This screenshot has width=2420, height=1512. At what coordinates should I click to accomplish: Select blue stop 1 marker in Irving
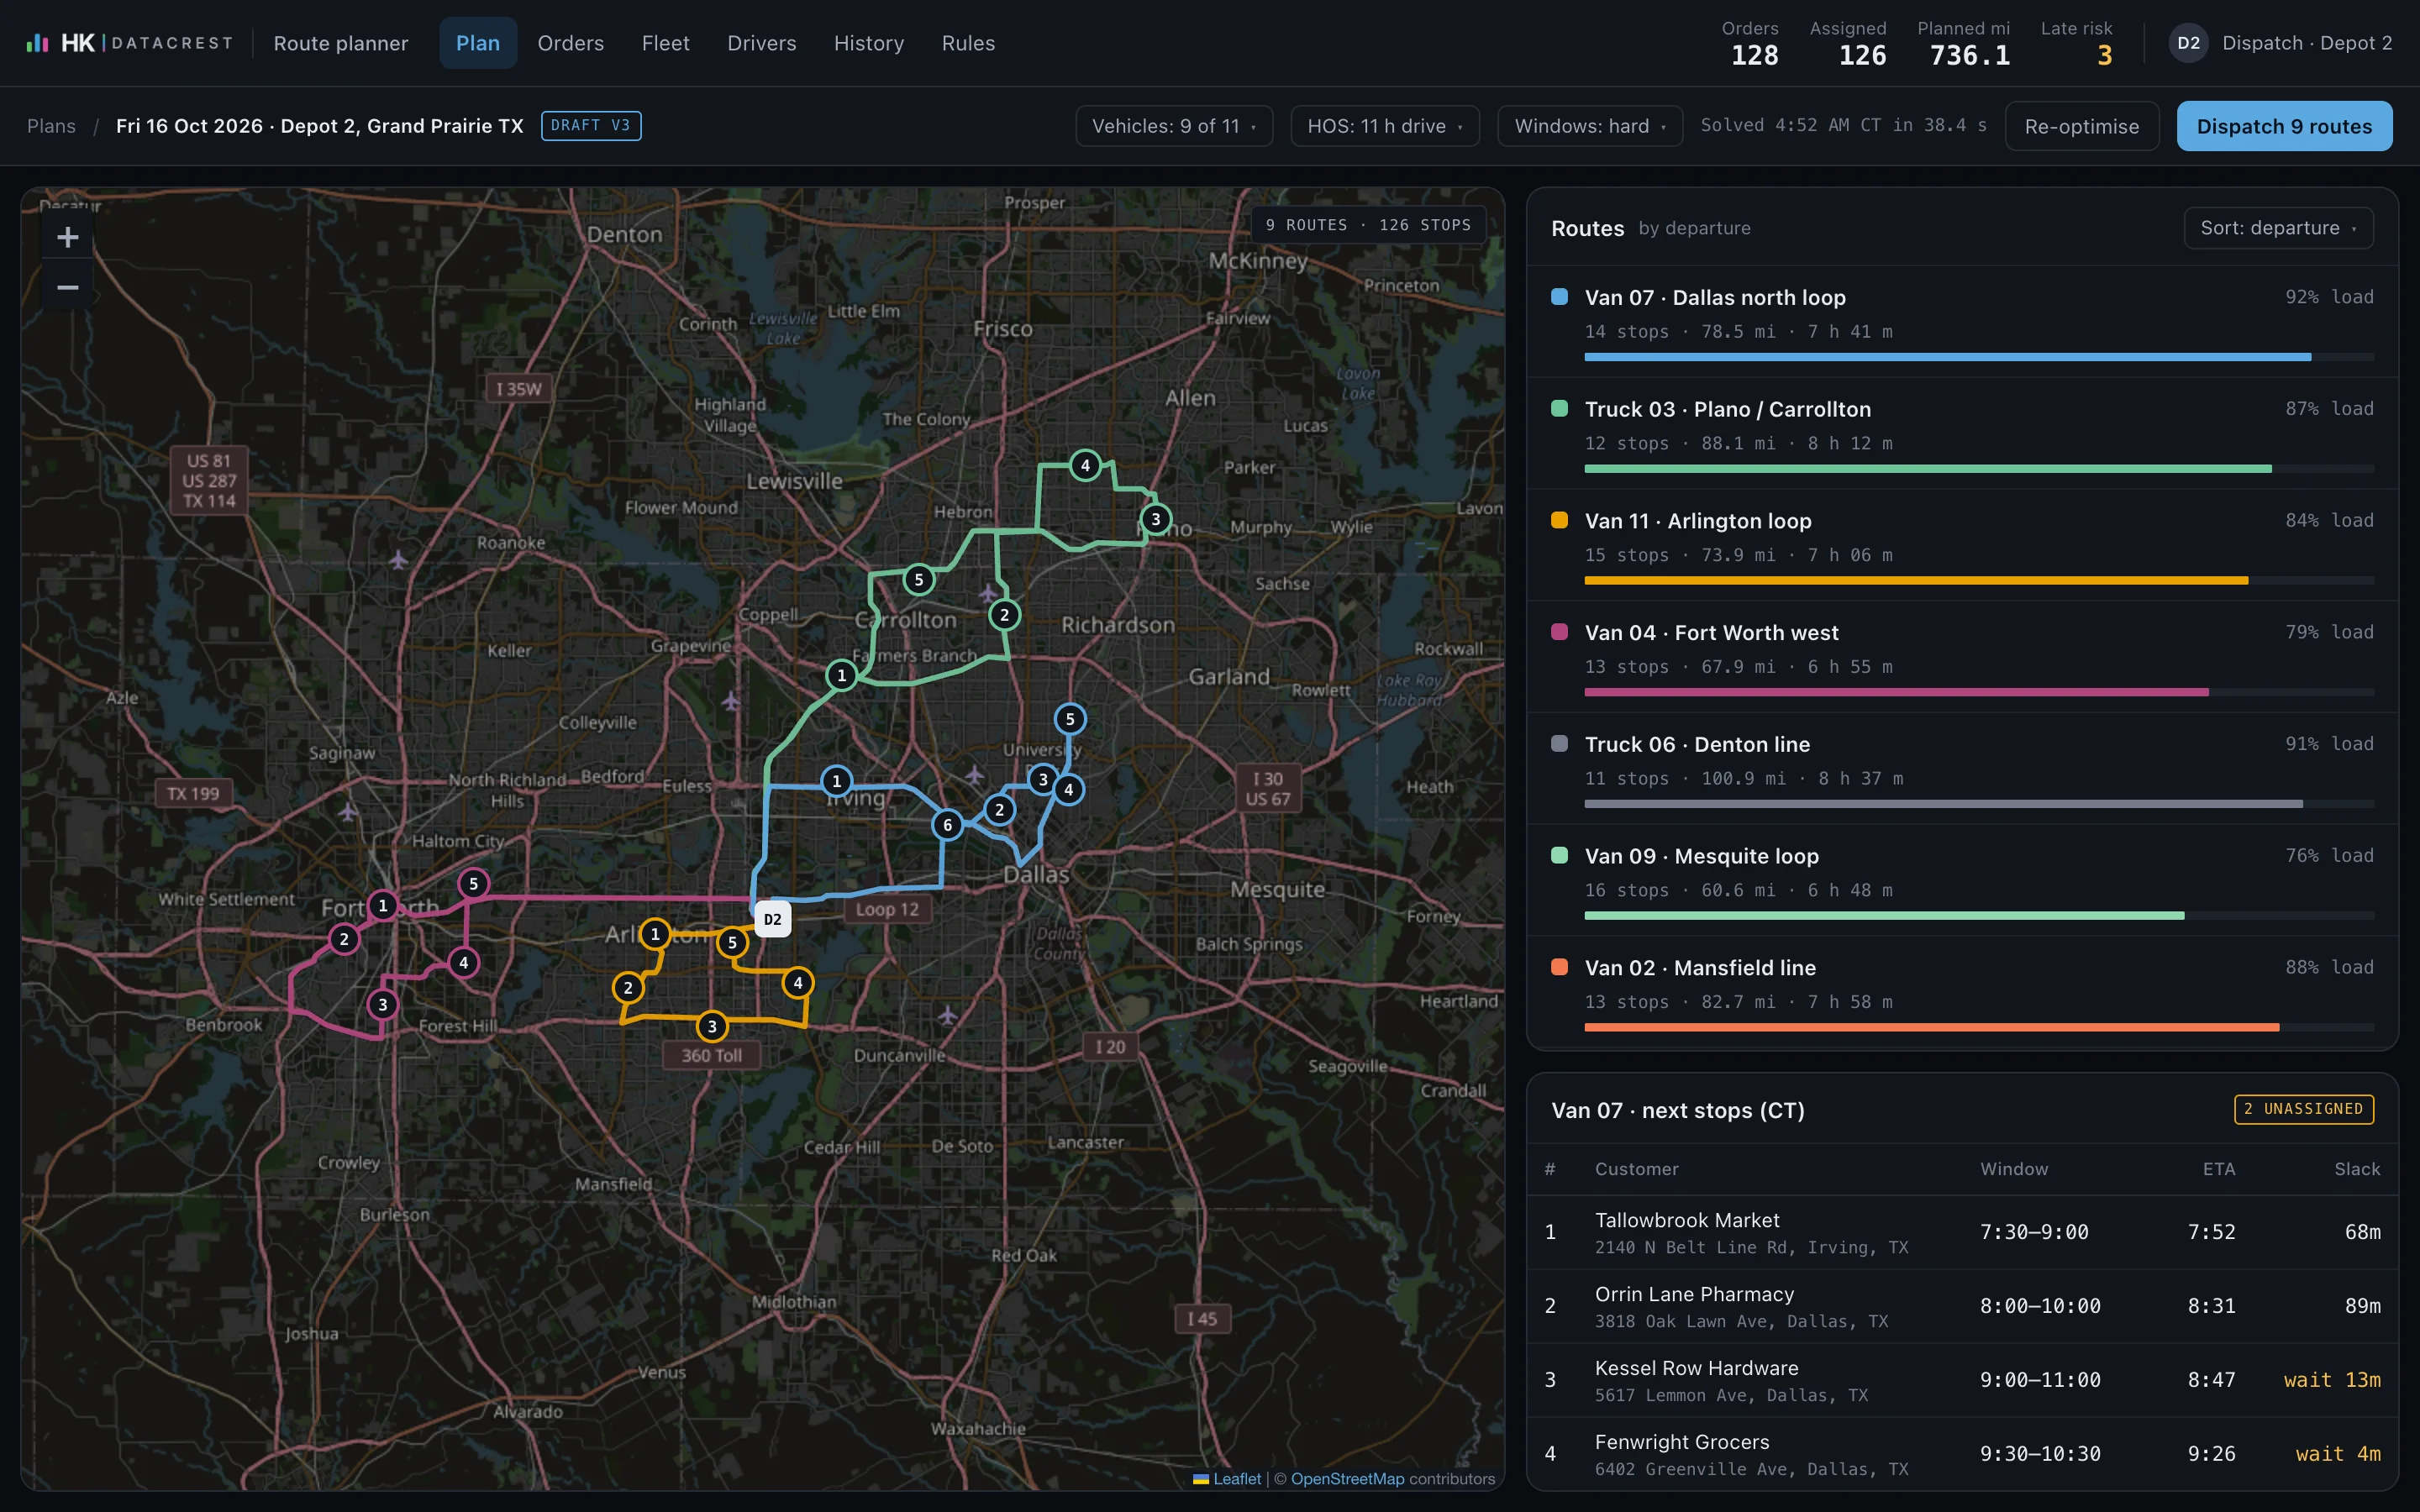(837, 781)
